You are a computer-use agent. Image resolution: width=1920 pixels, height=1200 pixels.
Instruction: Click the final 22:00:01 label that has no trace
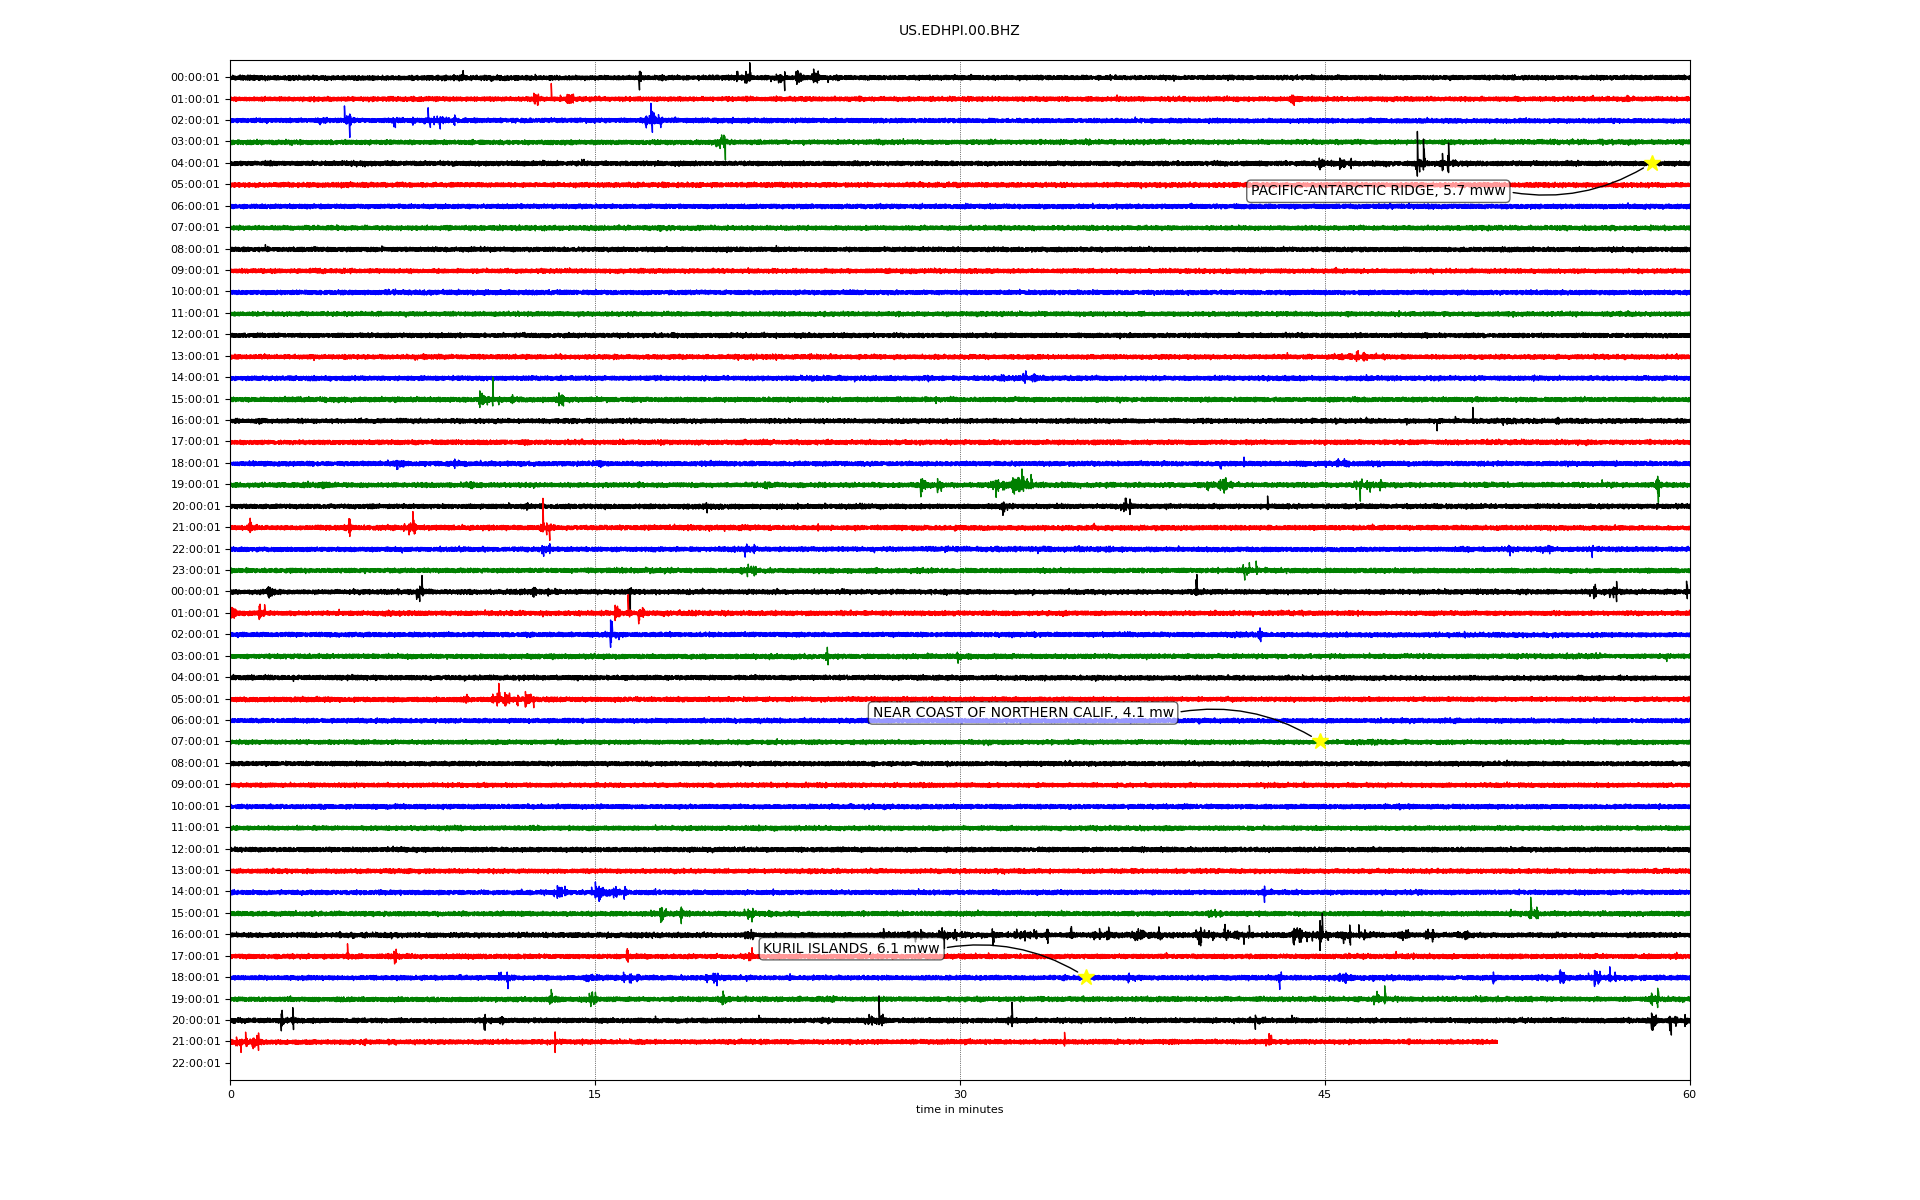195,1064
